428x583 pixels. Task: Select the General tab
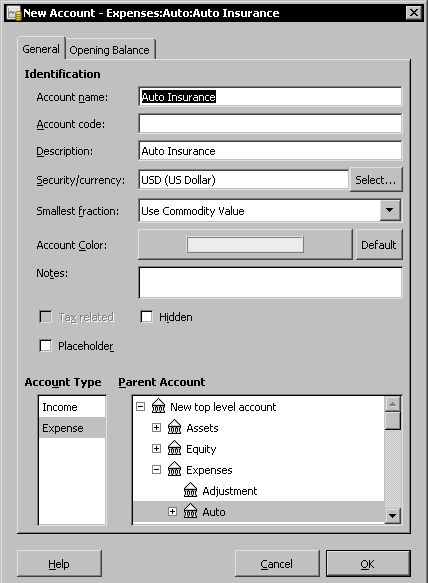click(41, 49)
